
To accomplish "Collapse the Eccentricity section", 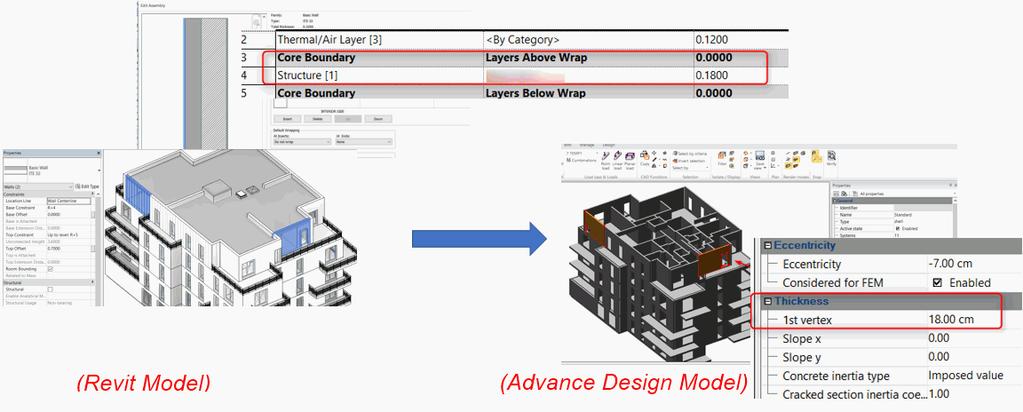I will pyautogui.click(x=767, y=246).
